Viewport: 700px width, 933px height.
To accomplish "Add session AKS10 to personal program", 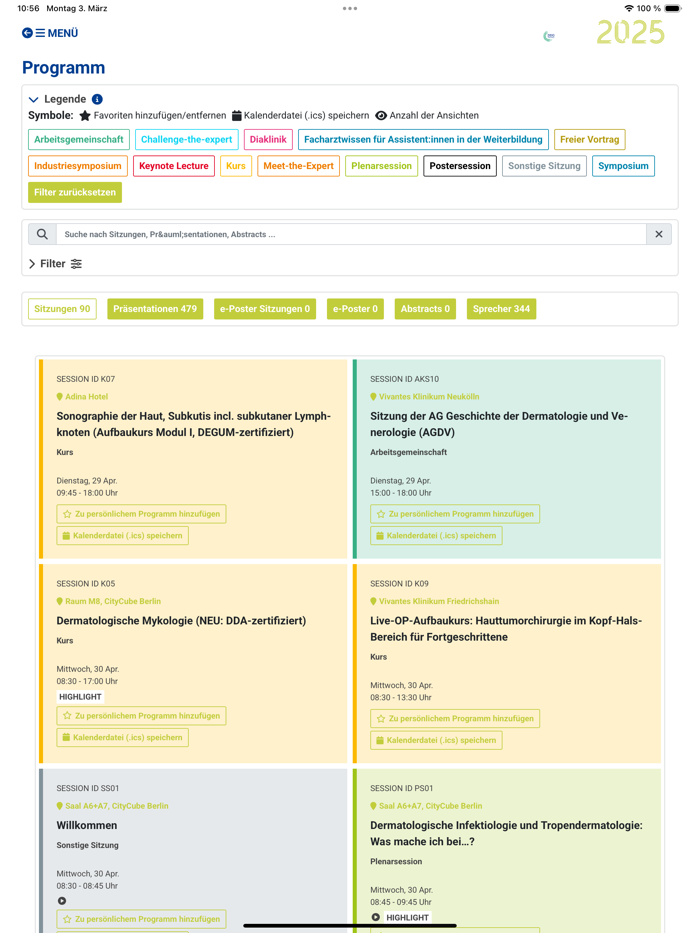I will click(455, 514).
